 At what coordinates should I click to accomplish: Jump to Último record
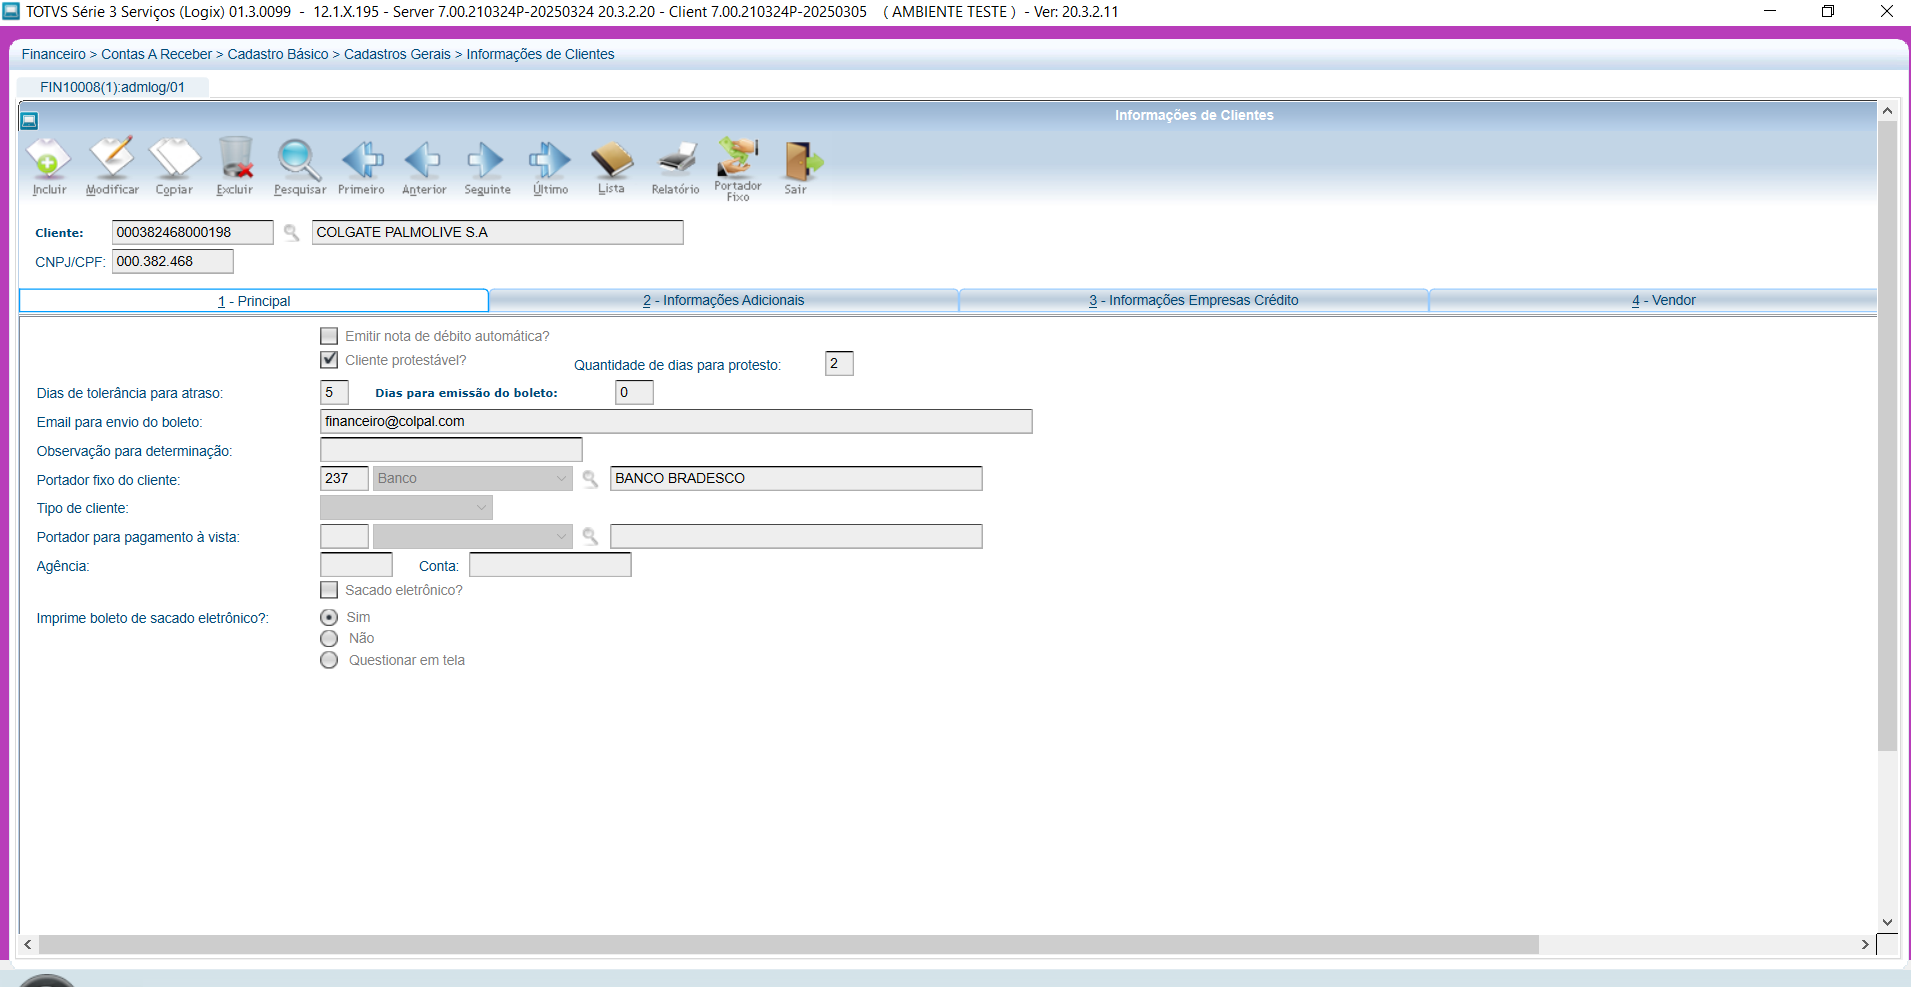tap(550, 166)
